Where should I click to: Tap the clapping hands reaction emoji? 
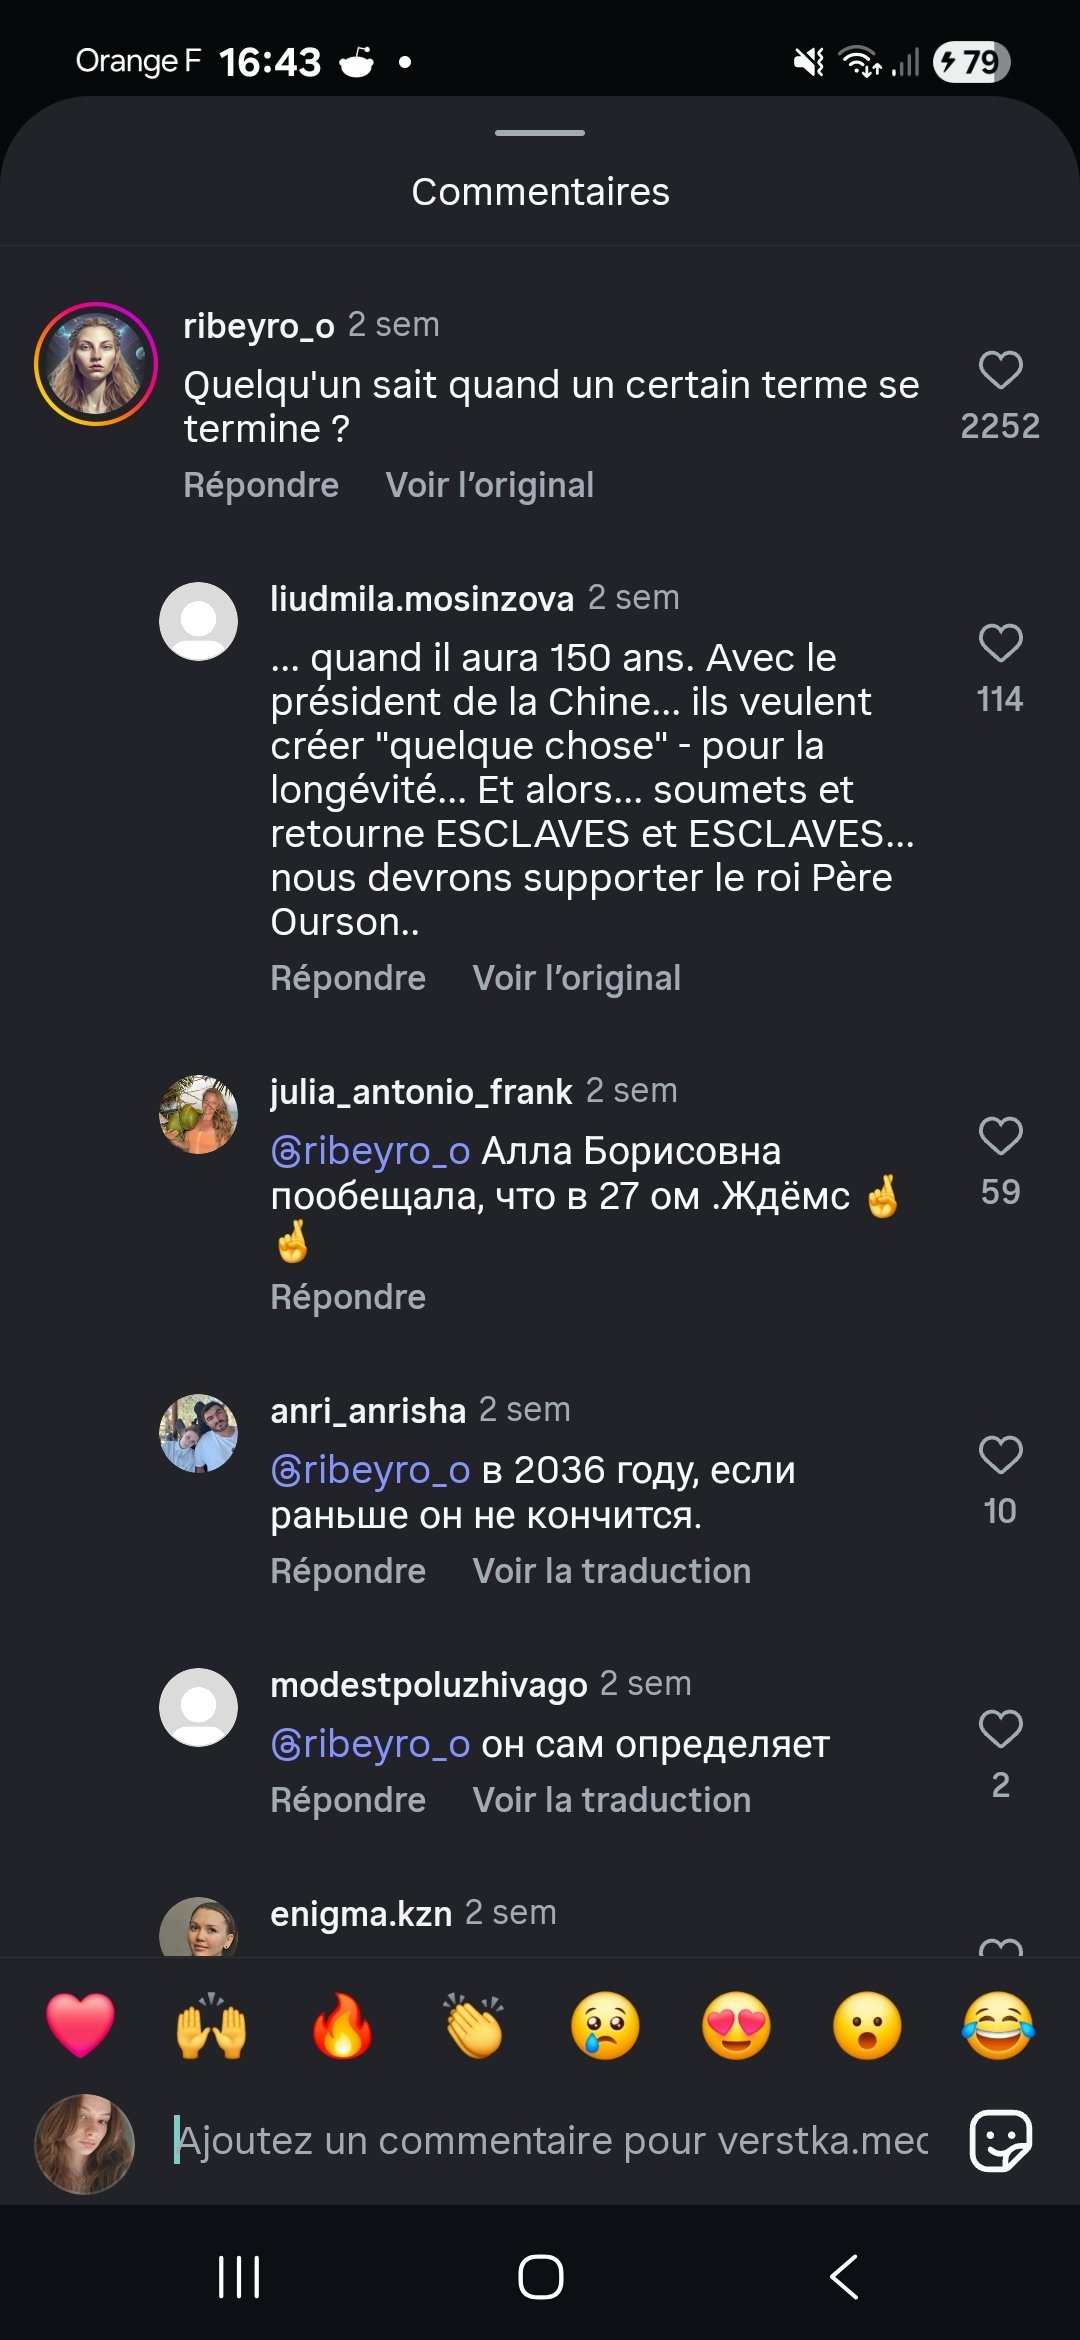coord(474,2026)
